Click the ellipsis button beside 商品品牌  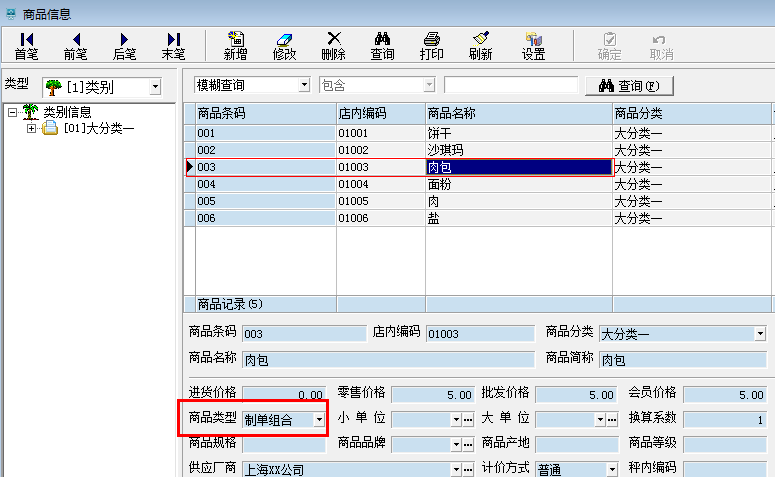pyautogui.click(x=468, y=445)
